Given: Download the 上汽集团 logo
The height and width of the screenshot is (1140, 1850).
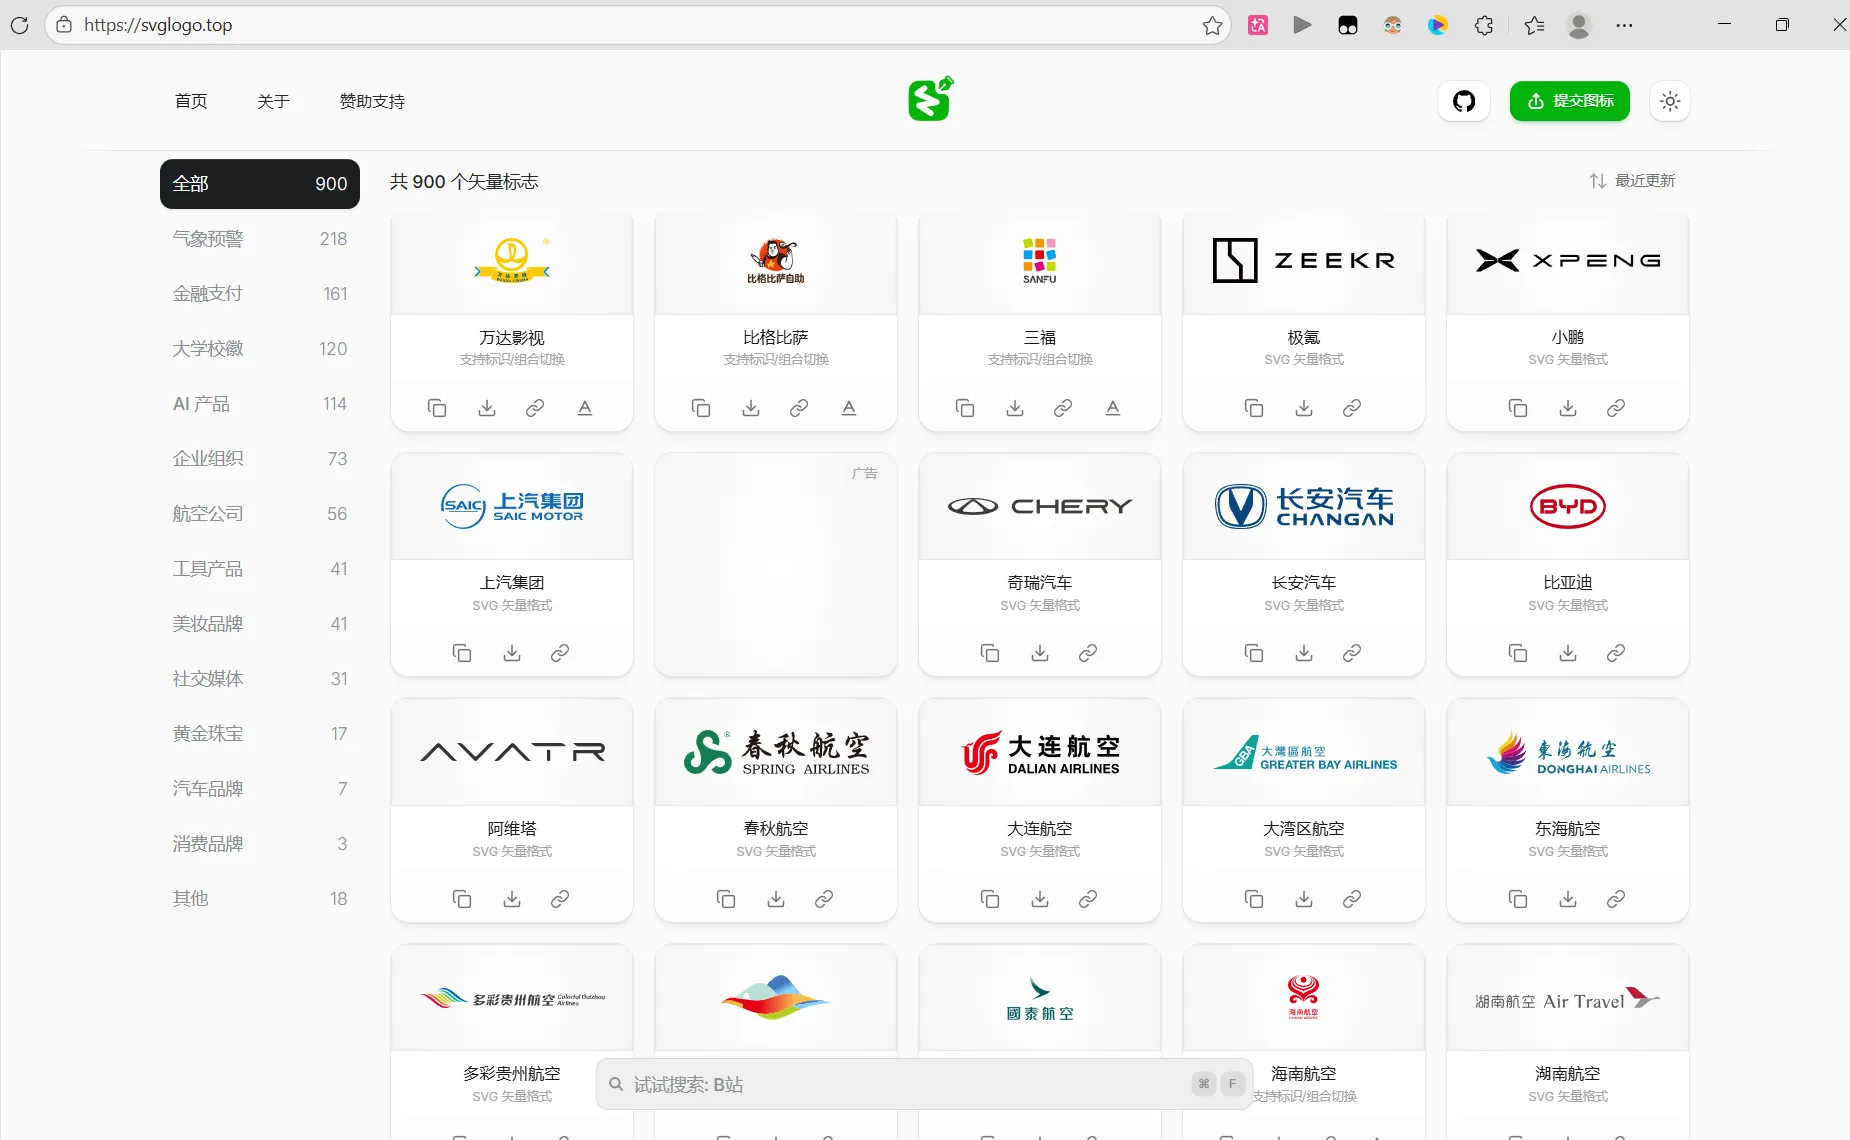Looking at the screenshot, I should pyautogui.click(x=512, y=653).
